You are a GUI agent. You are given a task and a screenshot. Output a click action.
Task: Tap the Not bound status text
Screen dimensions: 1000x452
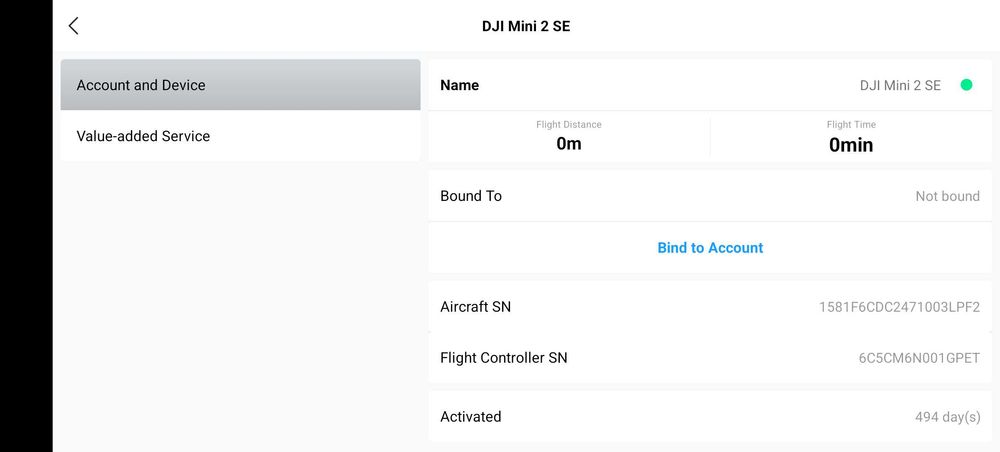[x=947, y=196]
